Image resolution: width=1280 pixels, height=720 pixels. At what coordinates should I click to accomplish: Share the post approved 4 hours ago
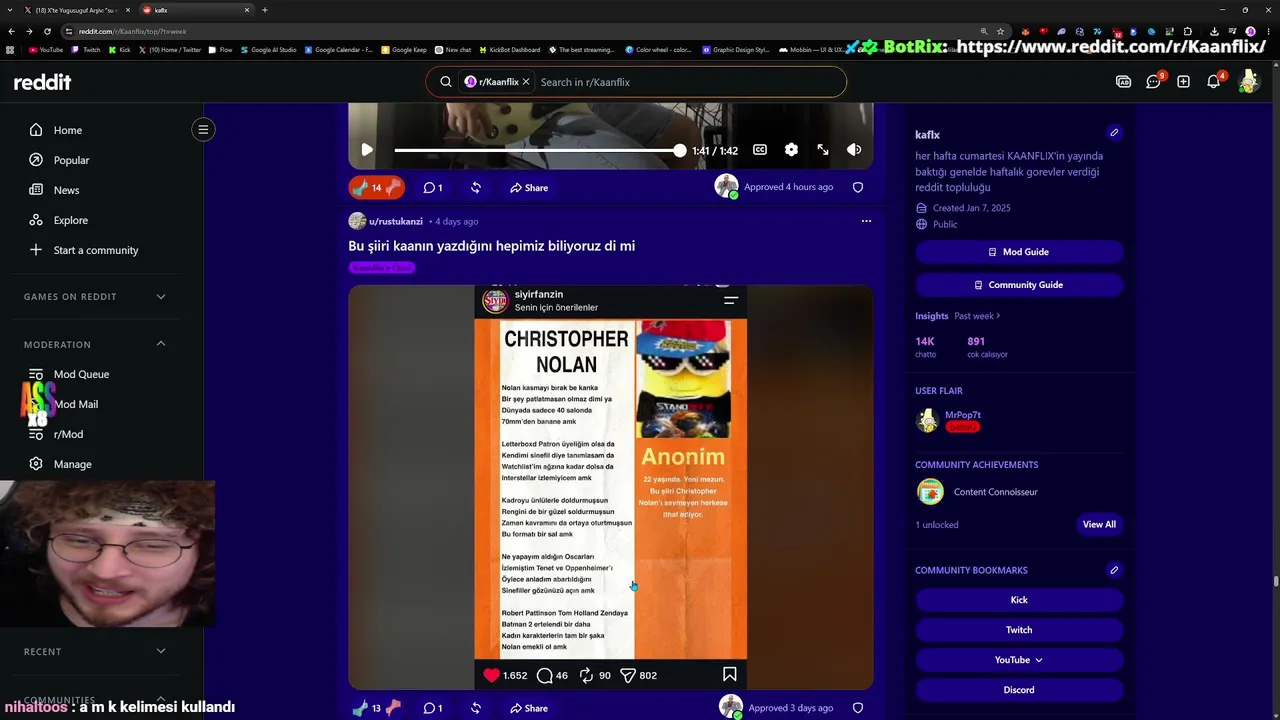(x=528, y=187)
